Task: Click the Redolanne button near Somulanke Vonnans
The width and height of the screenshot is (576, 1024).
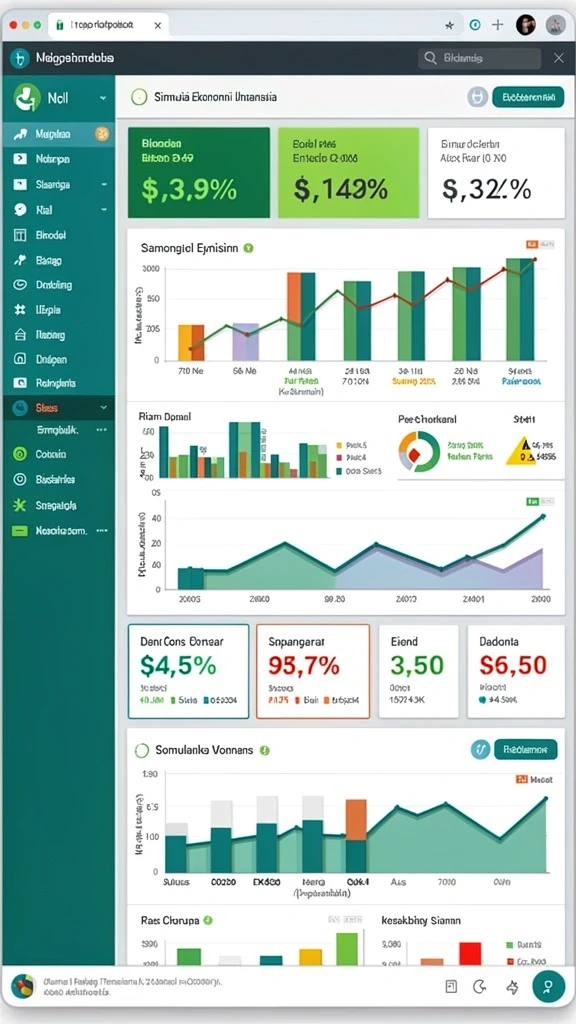Action: point(526,750)
